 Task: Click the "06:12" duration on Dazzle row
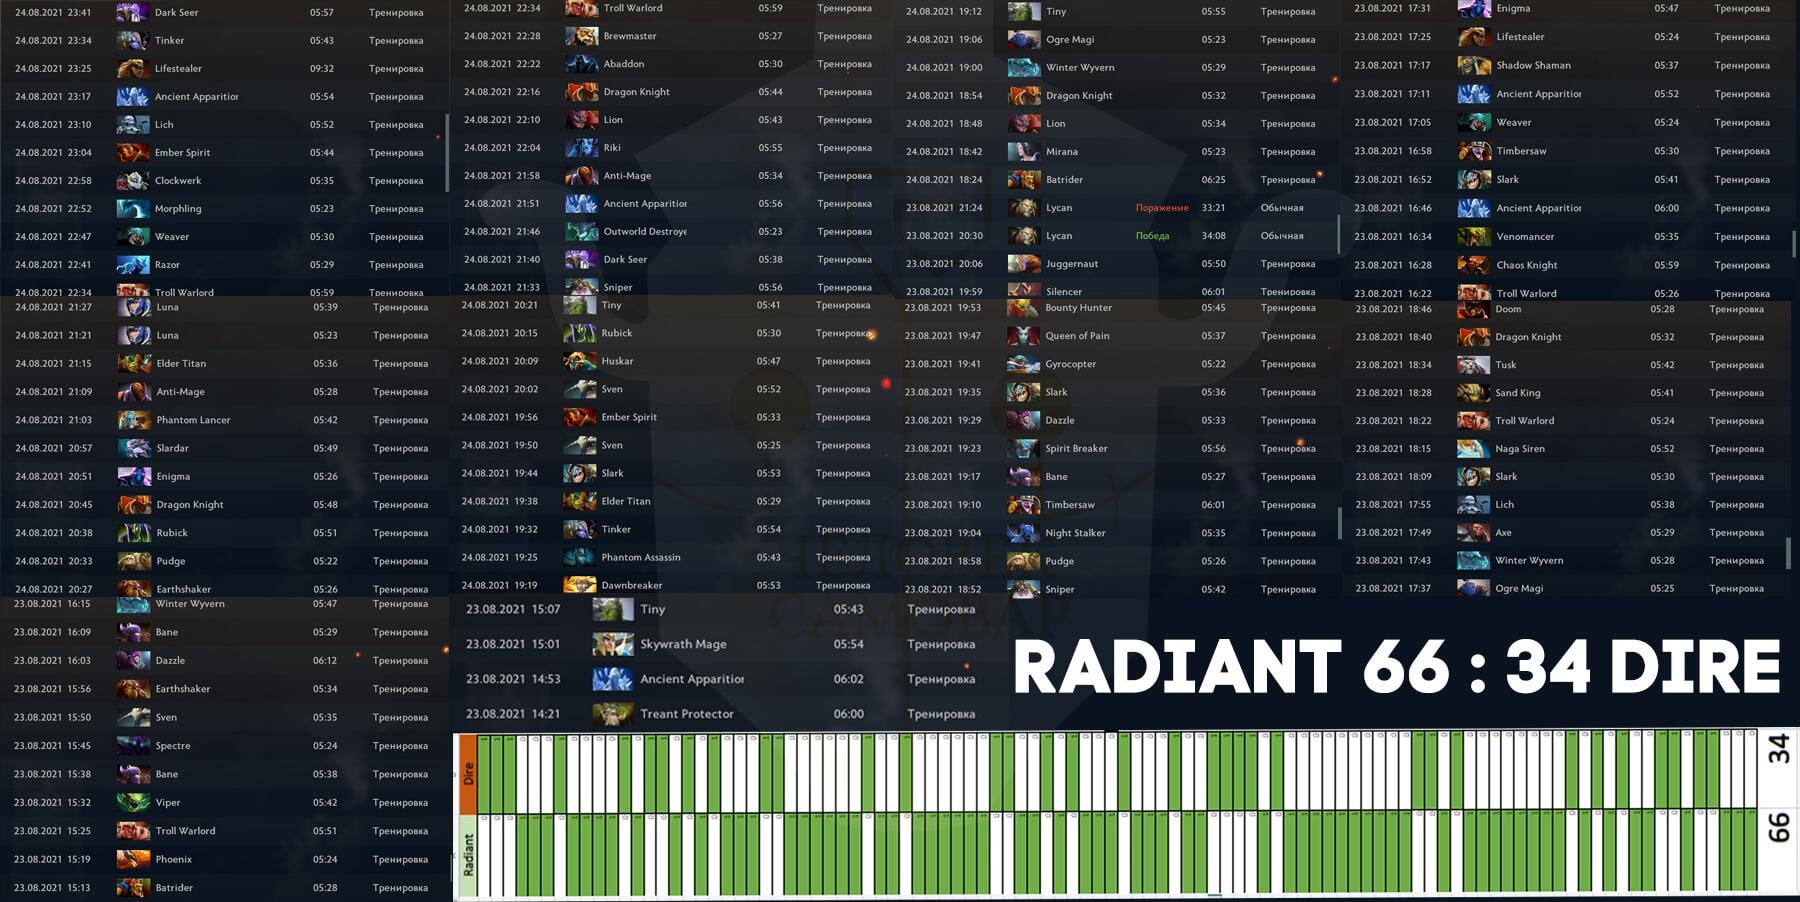(325, 661)
